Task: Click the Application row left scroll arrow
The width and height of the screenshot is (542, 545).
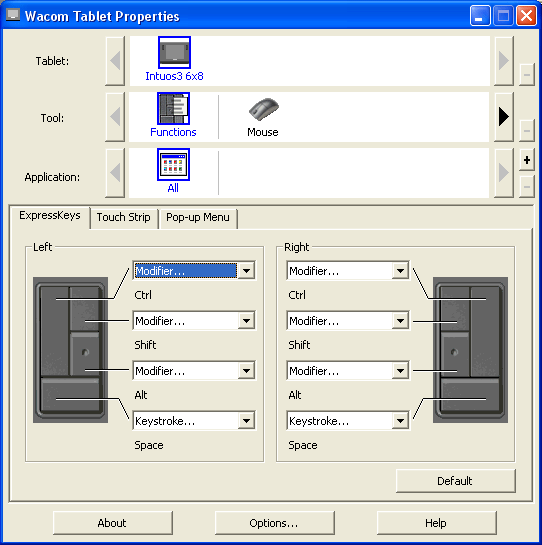Action: click(115, 173)
